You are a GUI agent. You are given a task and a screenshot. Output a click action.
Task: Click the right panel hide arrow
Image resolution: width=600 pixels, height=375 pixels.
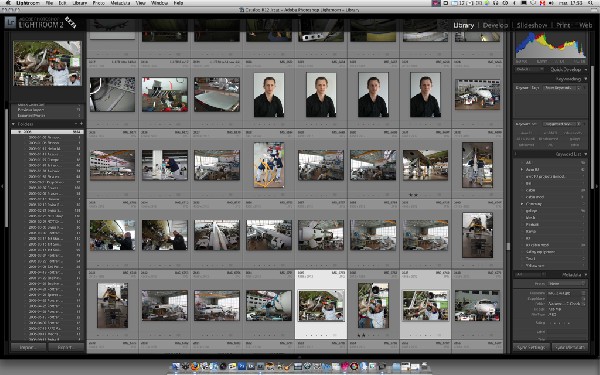click(x=598, y=186)
